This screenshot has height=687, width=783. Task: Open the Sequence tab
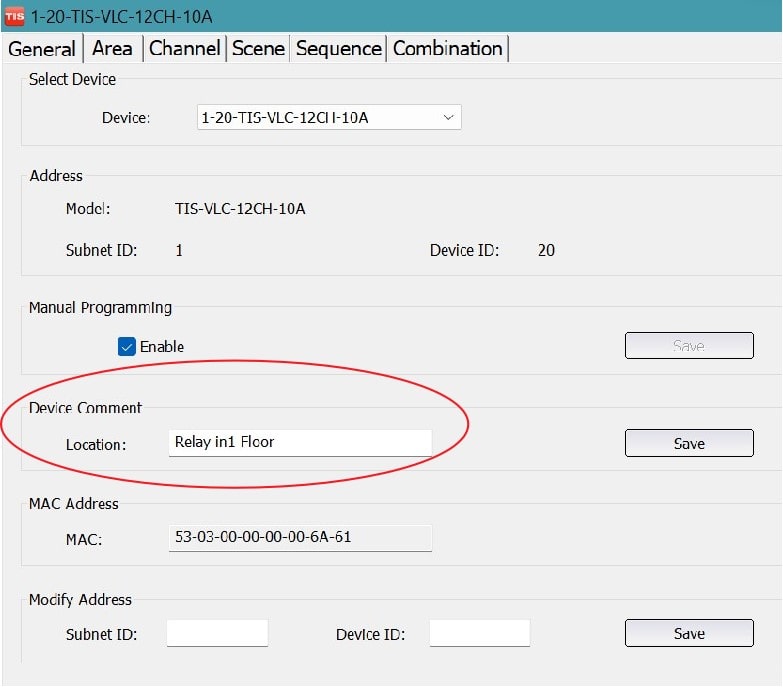click(x=338, y=48)
